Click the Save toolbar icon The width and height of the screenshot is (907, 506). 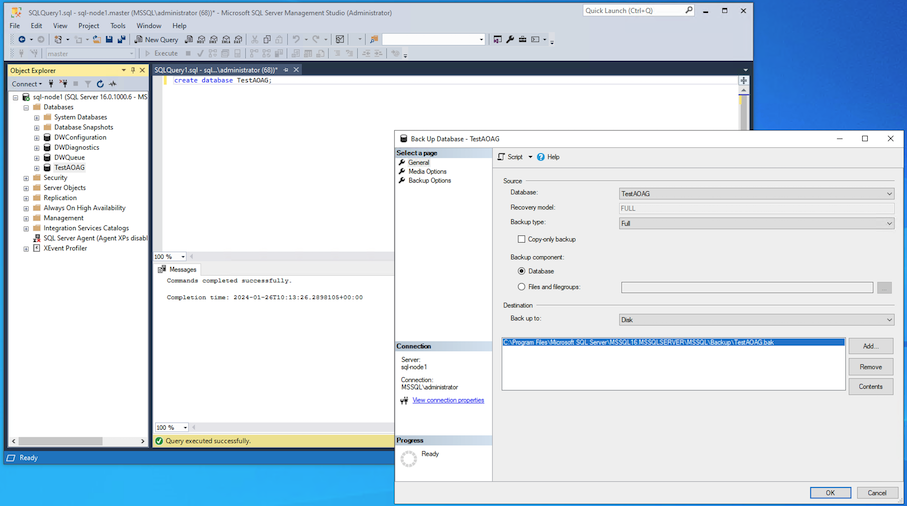109,39
